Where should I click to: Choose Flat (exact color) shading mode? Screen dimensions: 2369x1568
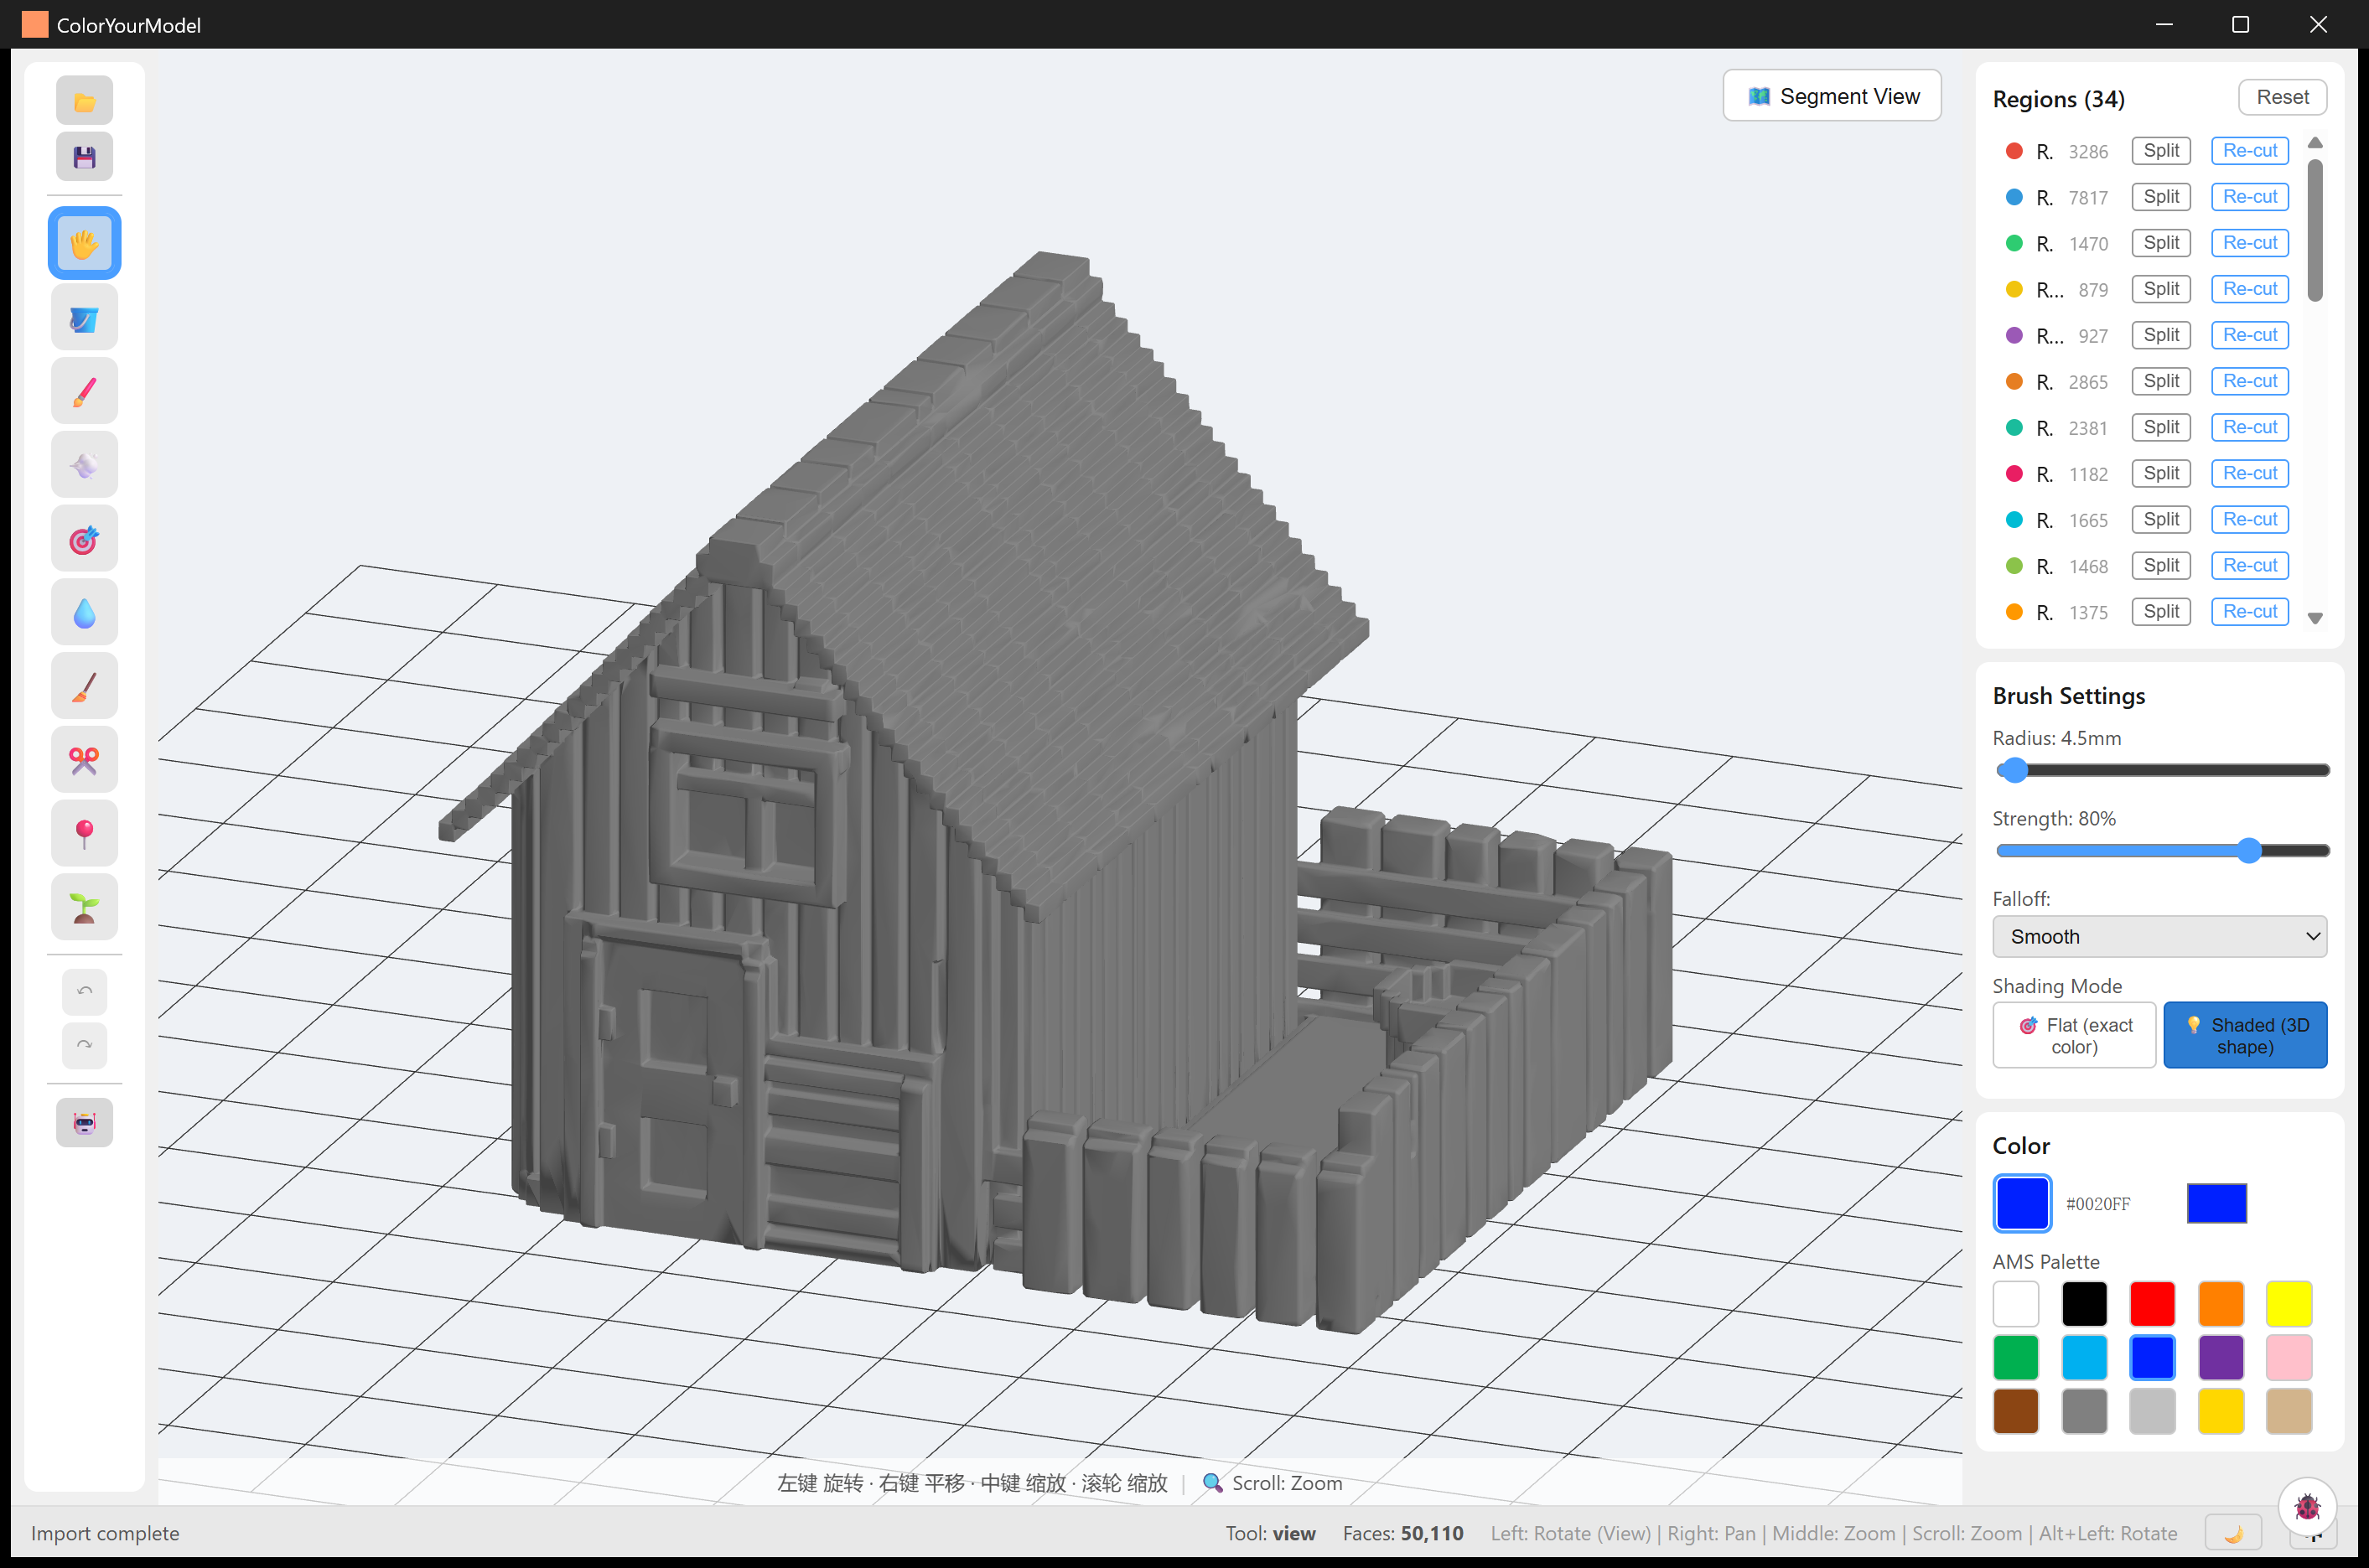[x=2074, y=1036]
